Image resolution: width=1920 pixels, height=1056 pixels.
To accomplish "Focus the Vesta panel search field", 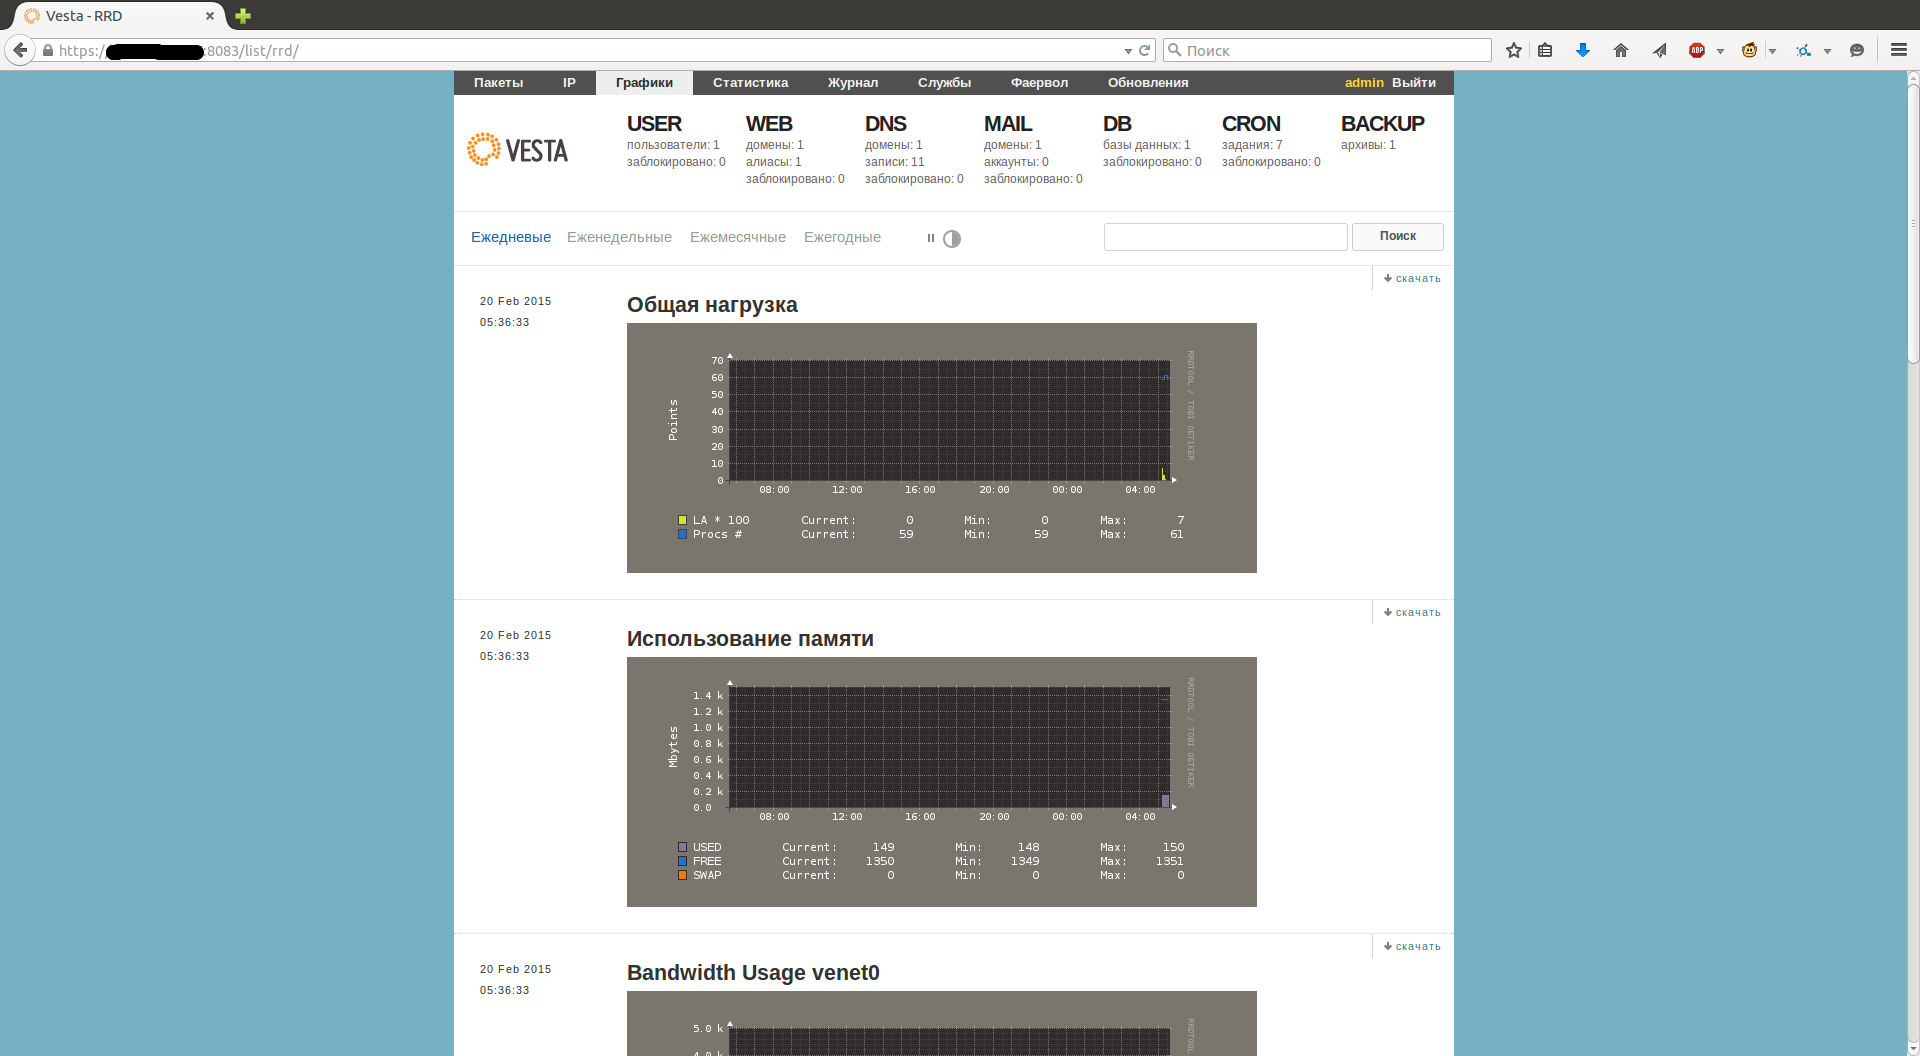I will point(1225,237).
